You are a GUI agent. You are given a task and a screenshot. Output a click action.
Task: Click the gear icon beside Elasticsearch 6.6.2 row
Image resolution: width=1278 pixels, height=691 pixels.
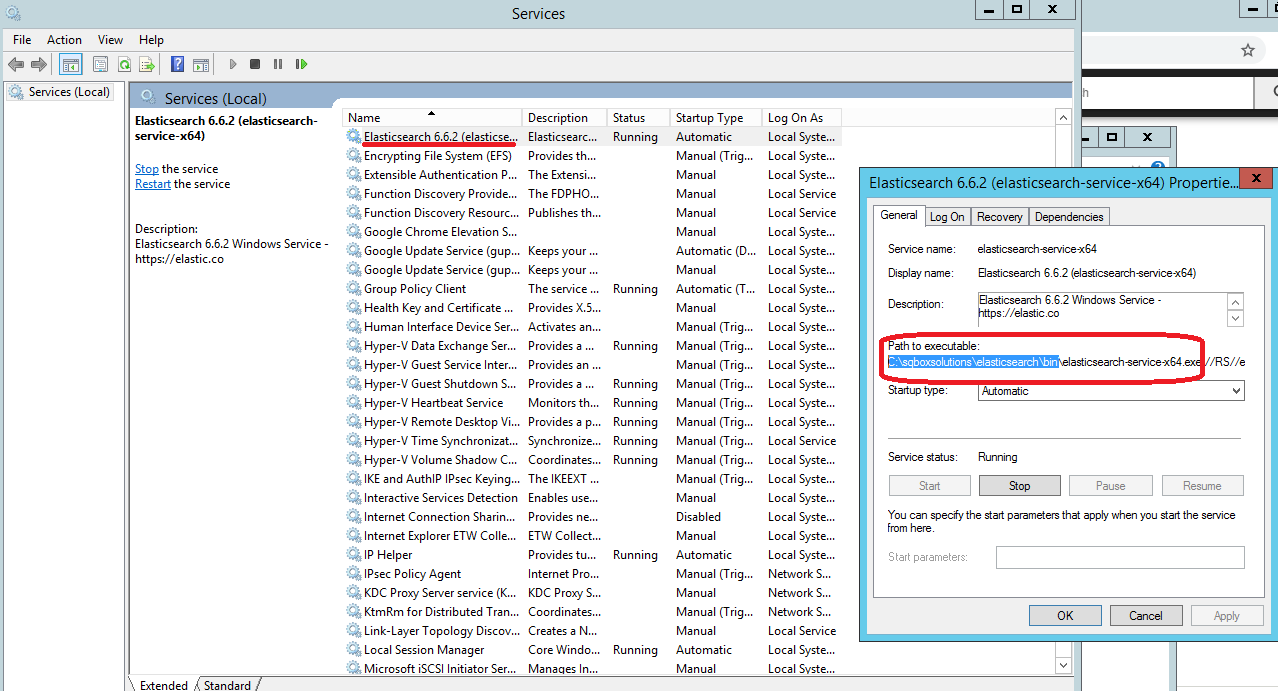[x=354, y=136]
